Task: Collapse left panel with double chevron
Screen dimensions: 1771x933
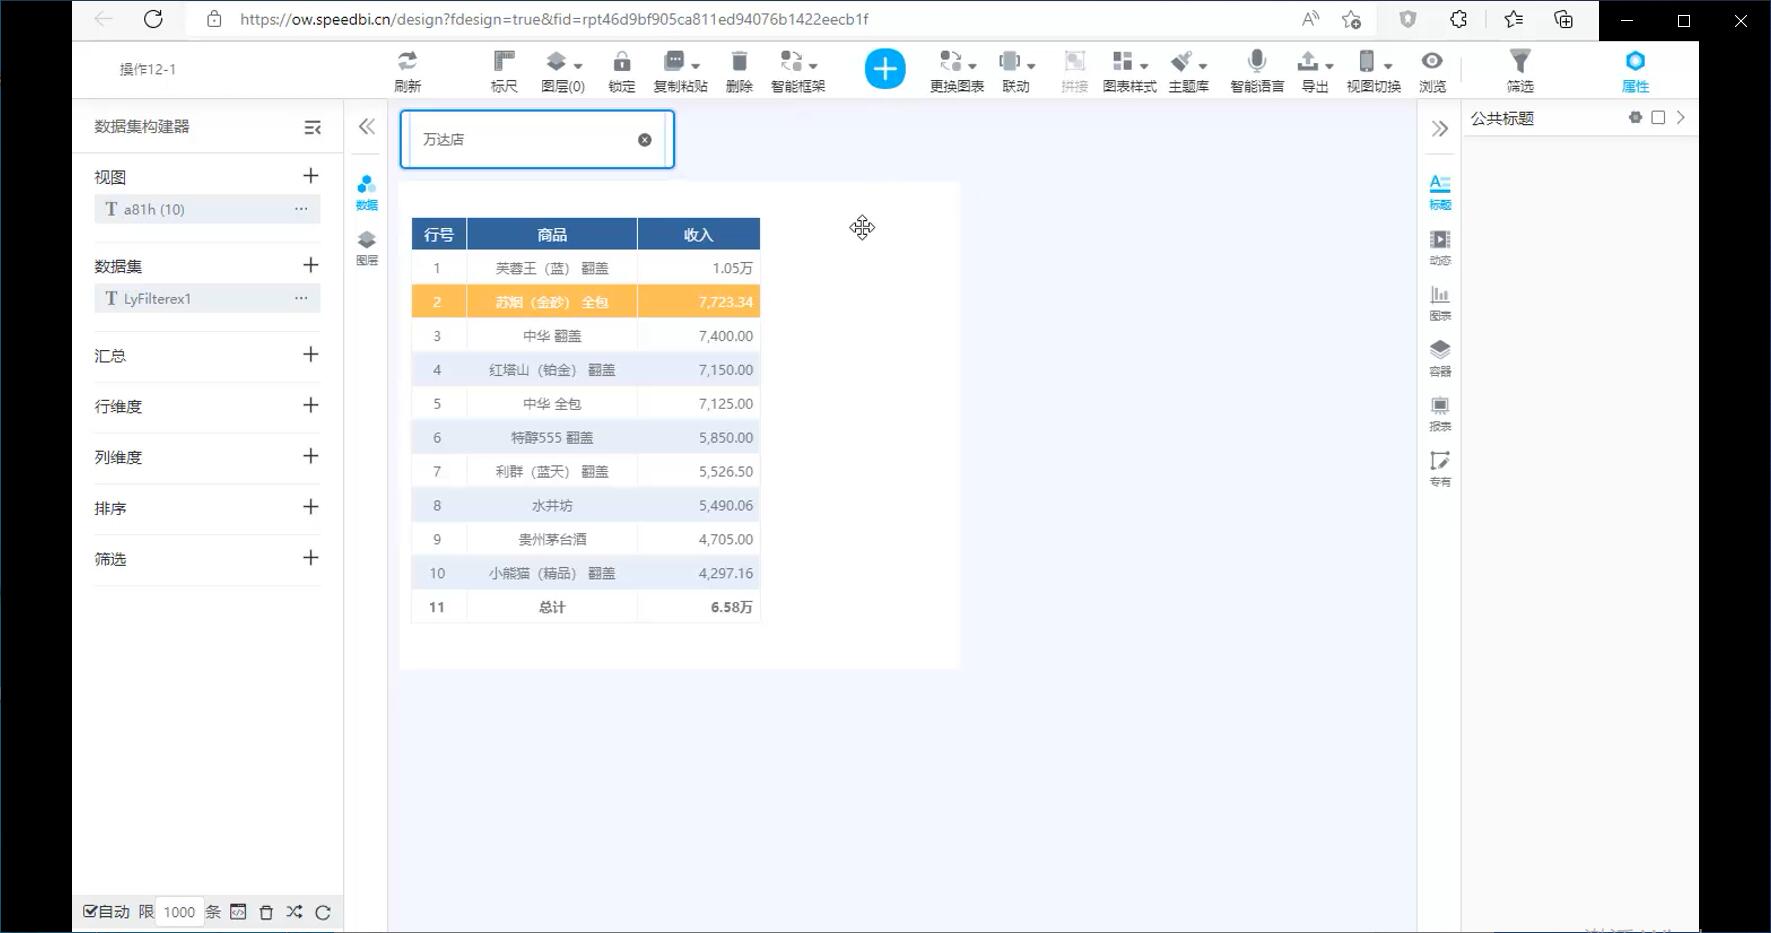Action: point(367,127)
